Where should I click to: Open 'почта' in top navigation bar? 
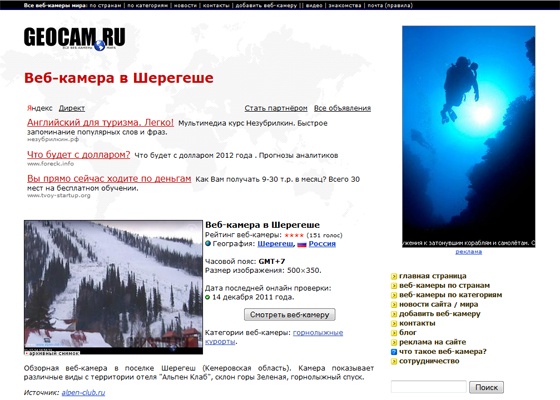[375, 5]
